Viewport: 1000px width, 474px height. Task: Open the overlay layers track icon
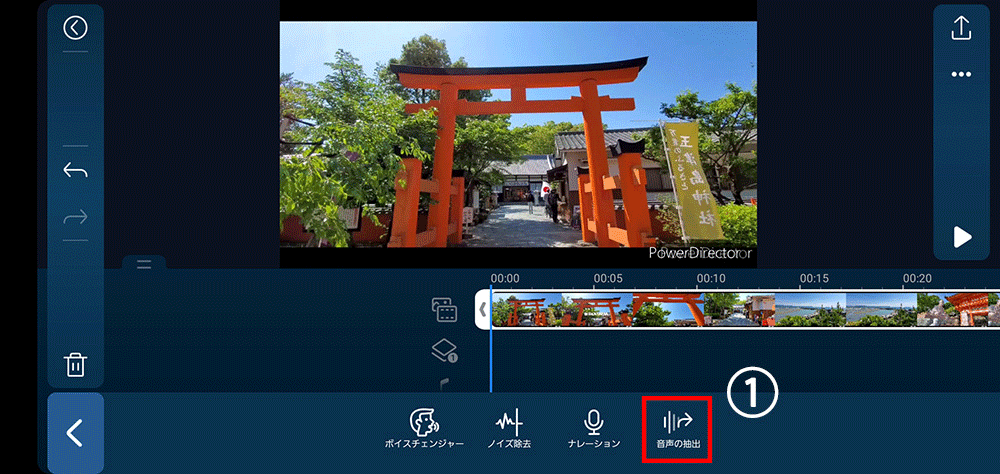click(445, 351)
